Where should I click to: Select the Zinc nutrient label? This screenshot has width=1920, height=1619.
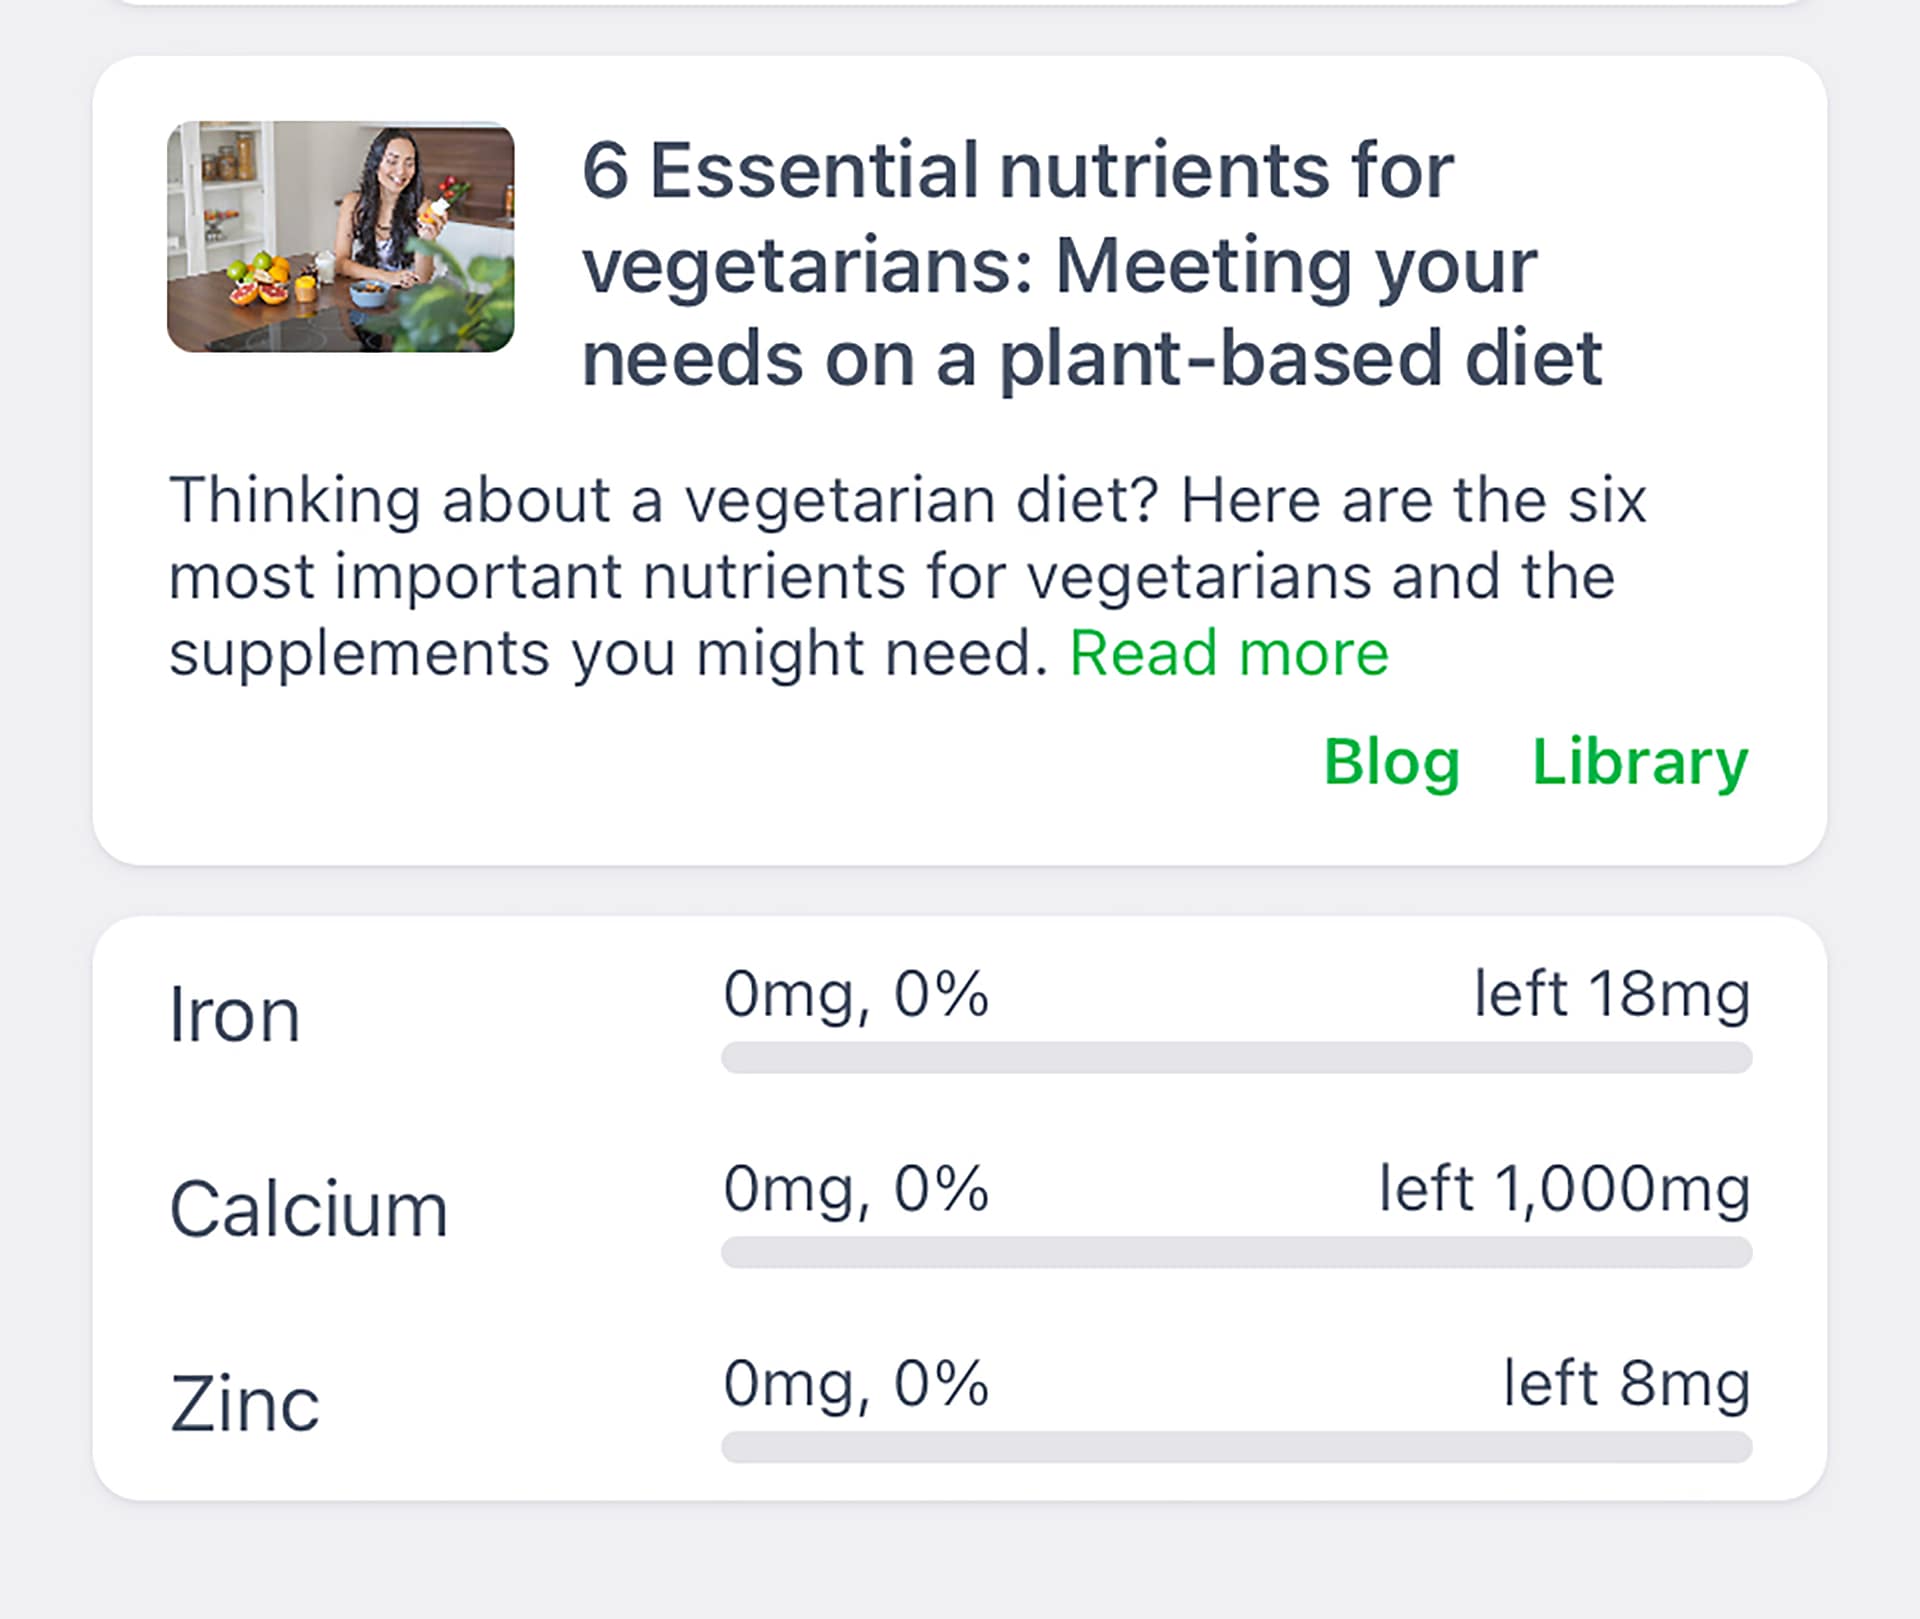click(x=244, y=1404)
